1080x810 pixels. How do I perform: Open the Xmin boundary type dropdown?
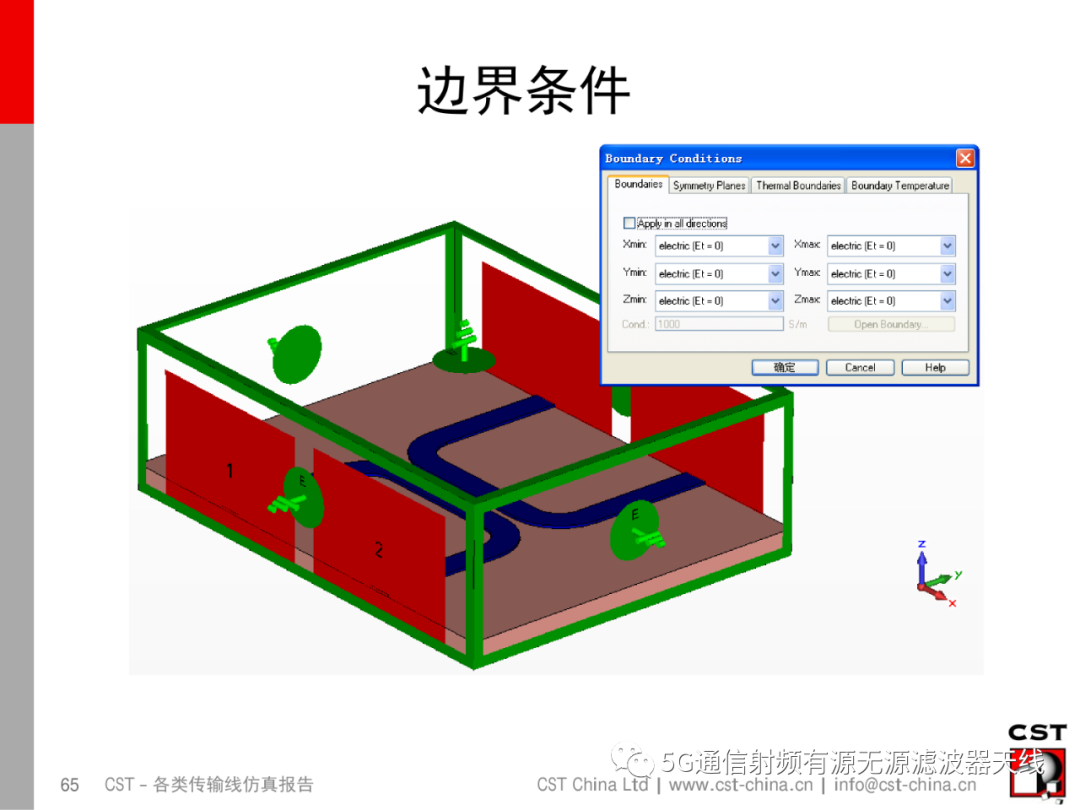pos(775,246)
